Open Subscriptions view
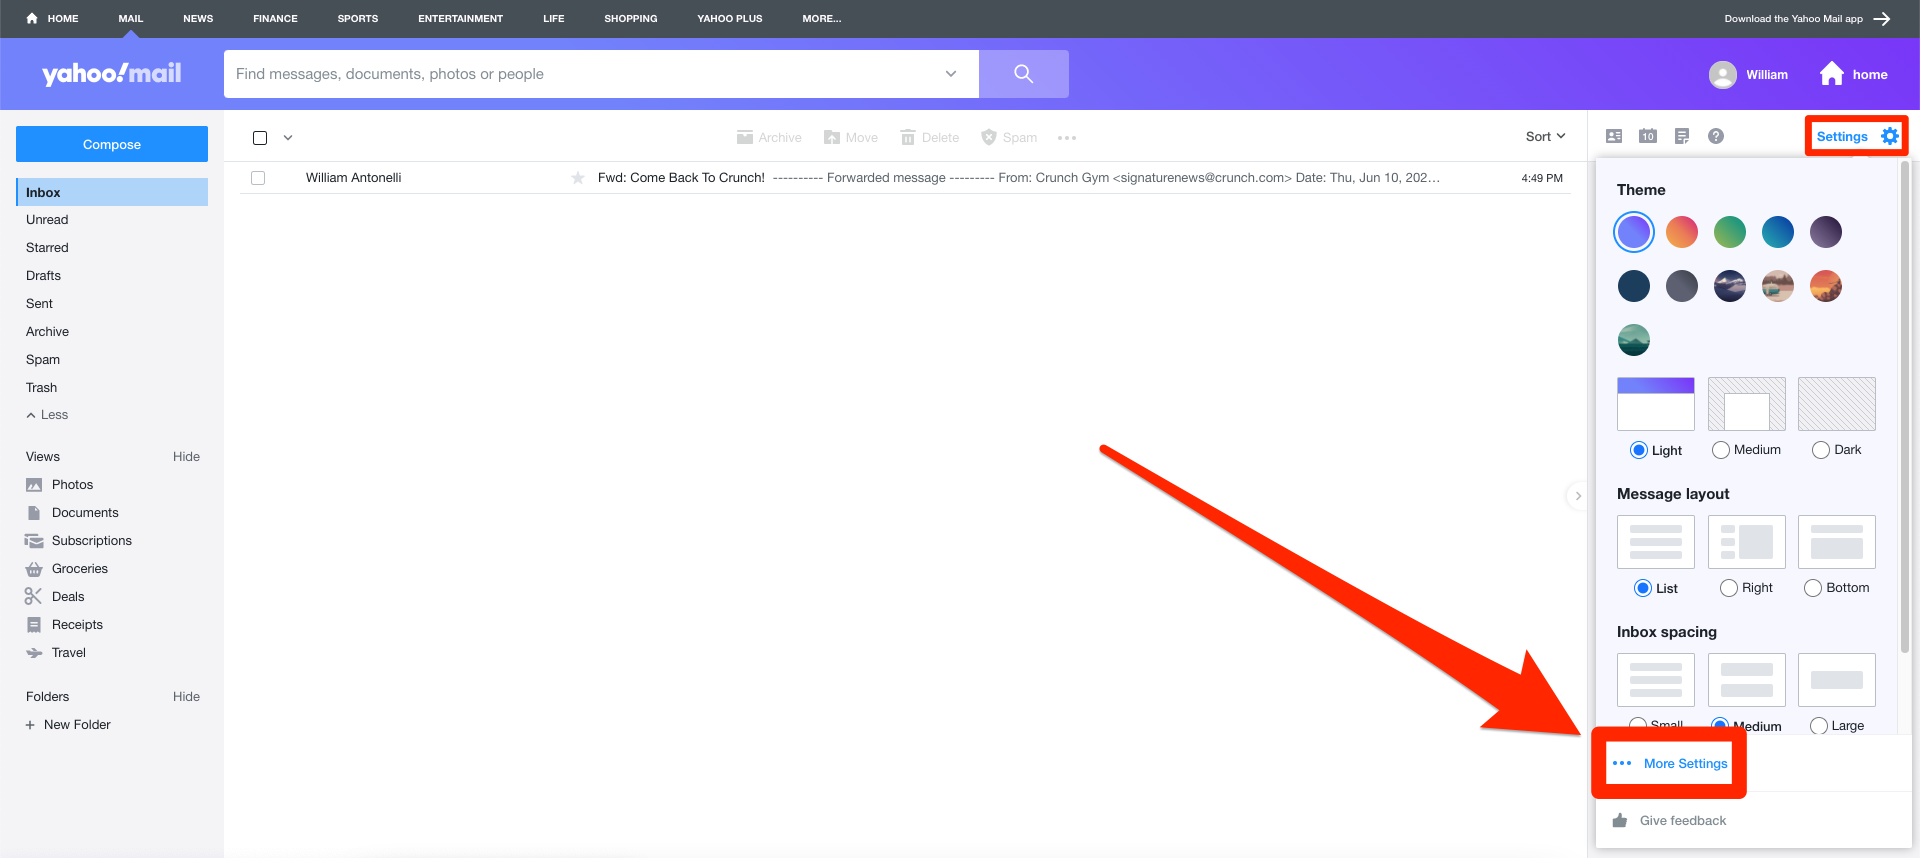 91,540
